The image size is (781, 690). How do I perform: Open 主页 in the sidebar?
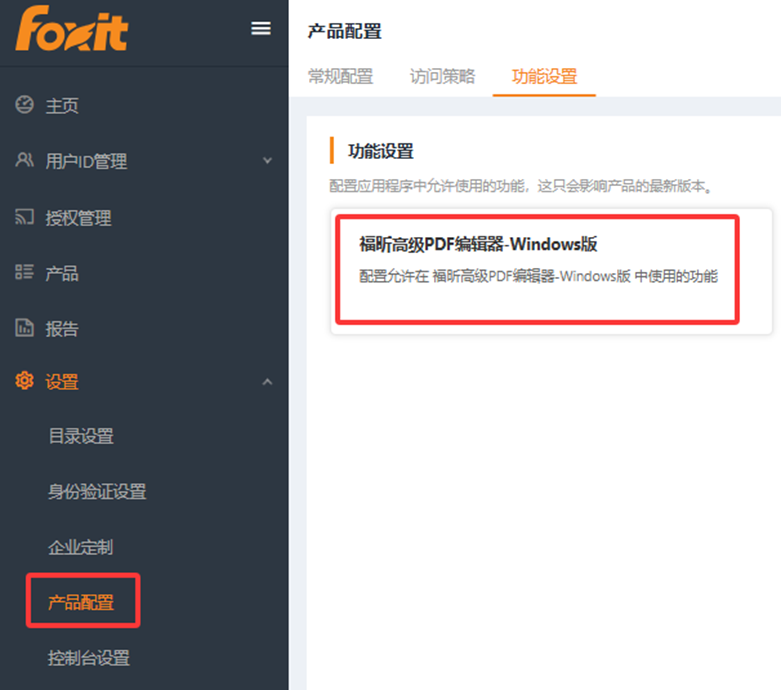tap(62, 106)
